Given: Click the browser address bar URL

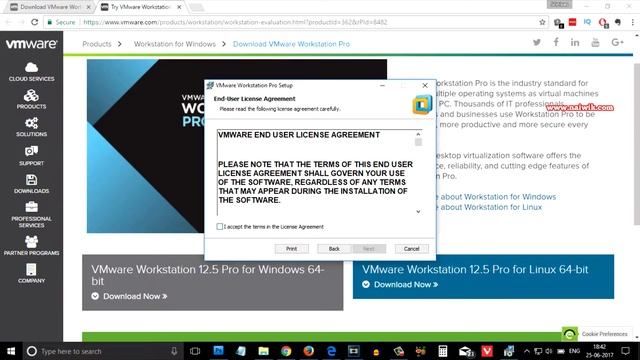Looking at the screenshot, I should point(235,22).
